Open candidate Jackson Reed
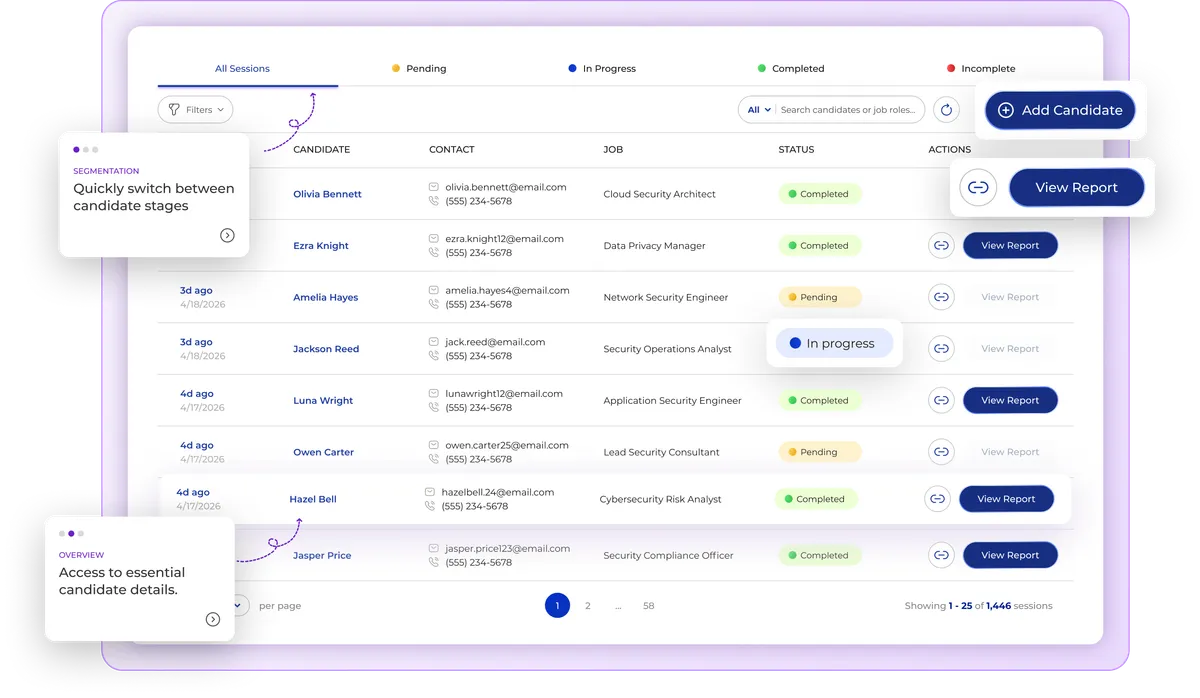 pyautogui.click(x=326, y=349)
